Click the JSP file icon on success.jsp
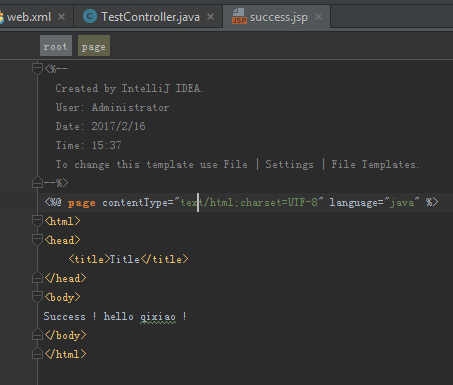453x385 pixels. coord(239,16)
